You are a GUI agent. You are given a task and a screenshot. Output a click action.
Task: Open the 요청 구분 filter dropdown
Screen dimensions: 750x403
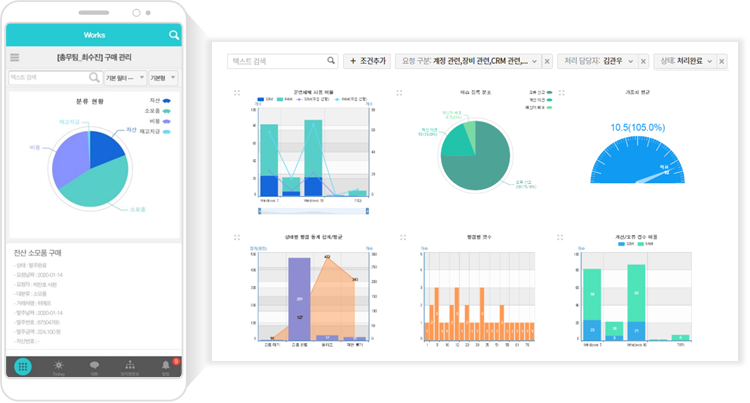click(x=535, y=61)
